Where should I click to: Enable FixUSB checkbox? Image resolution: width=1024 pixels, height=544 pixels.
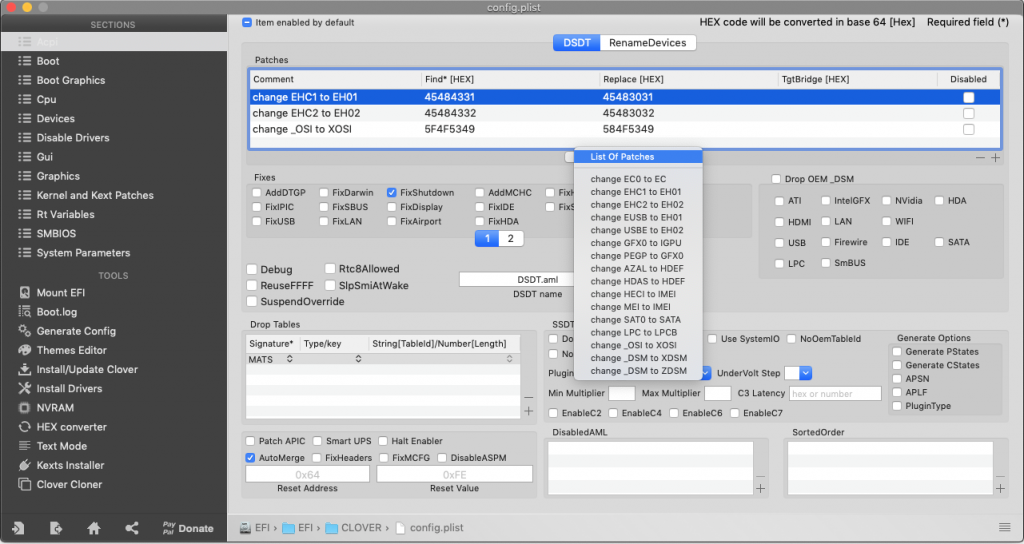point(257,221)
